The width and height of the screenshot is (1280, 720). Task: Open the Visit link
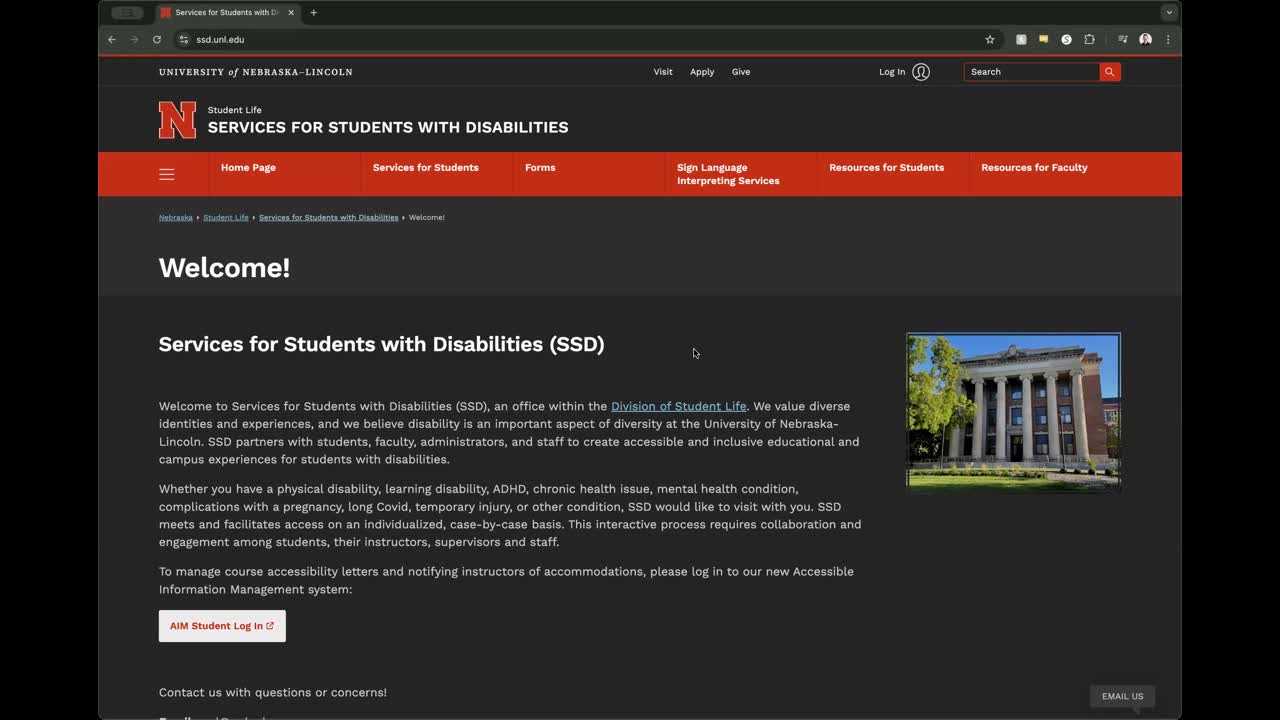click(x=663, y=72)
